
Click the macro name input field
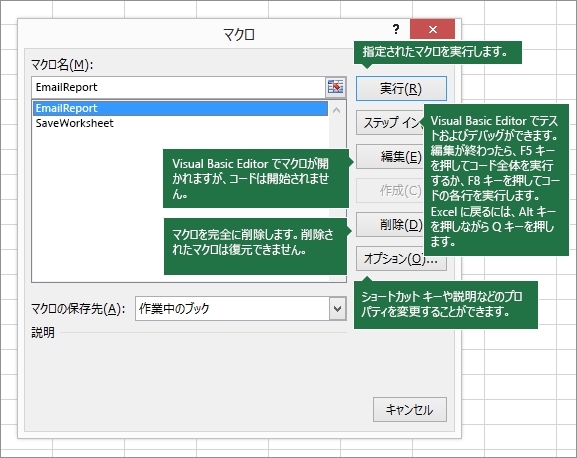[x=178, y=87]
